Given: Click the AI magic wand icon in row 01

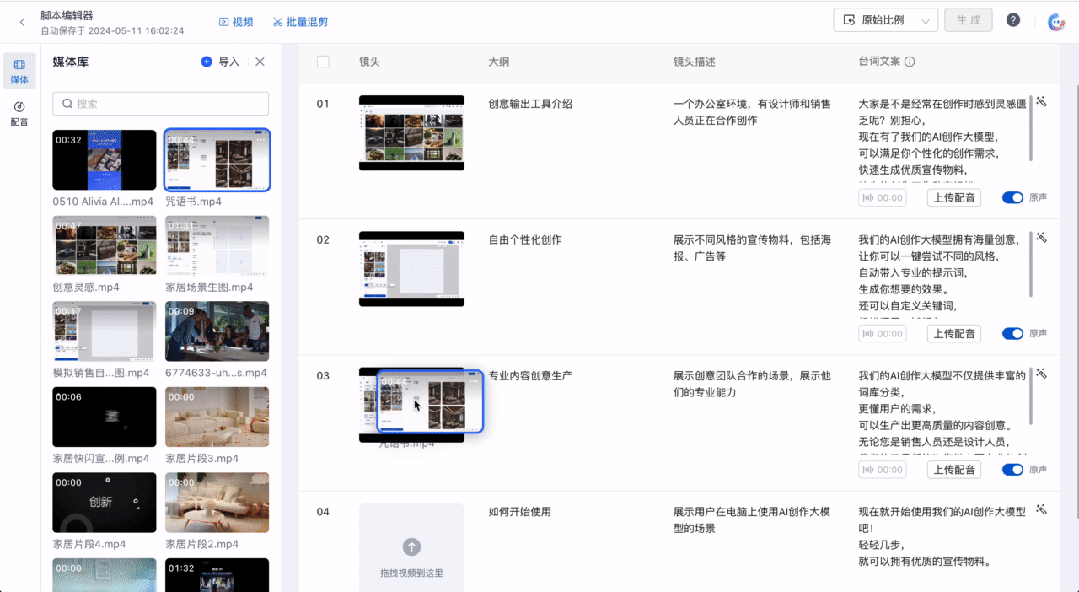Looking at the screenshot, I should pyautogui.click(x=1042, y=102).
